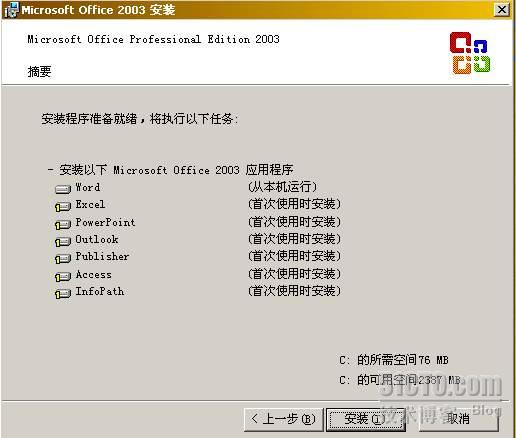
Task: Click the Access install-on-first-use icon
Action: (x=63, y=276)
